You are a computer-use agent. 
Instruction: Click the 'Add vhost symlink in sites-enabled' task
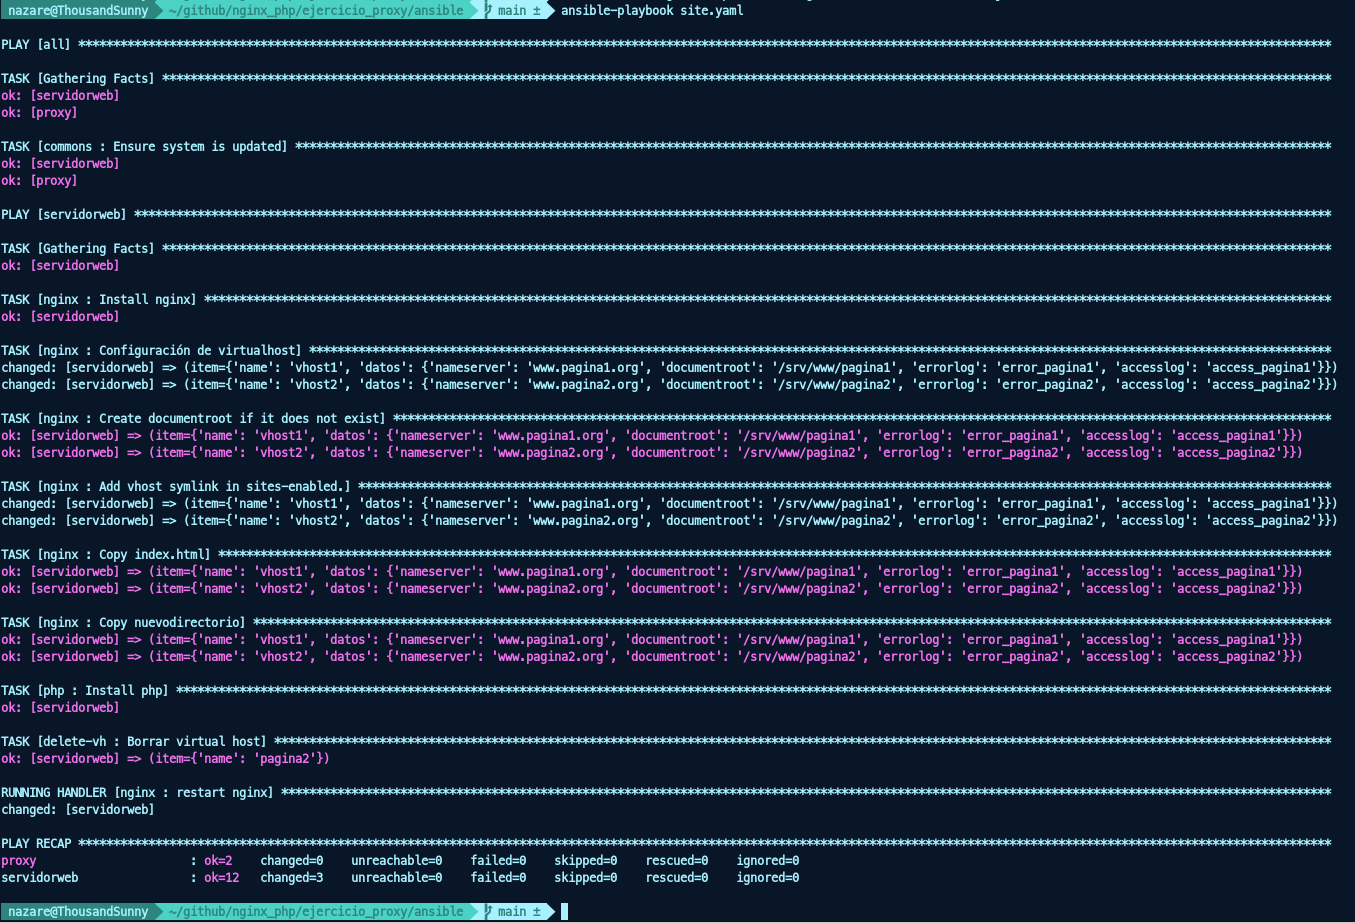click(176, 486)
